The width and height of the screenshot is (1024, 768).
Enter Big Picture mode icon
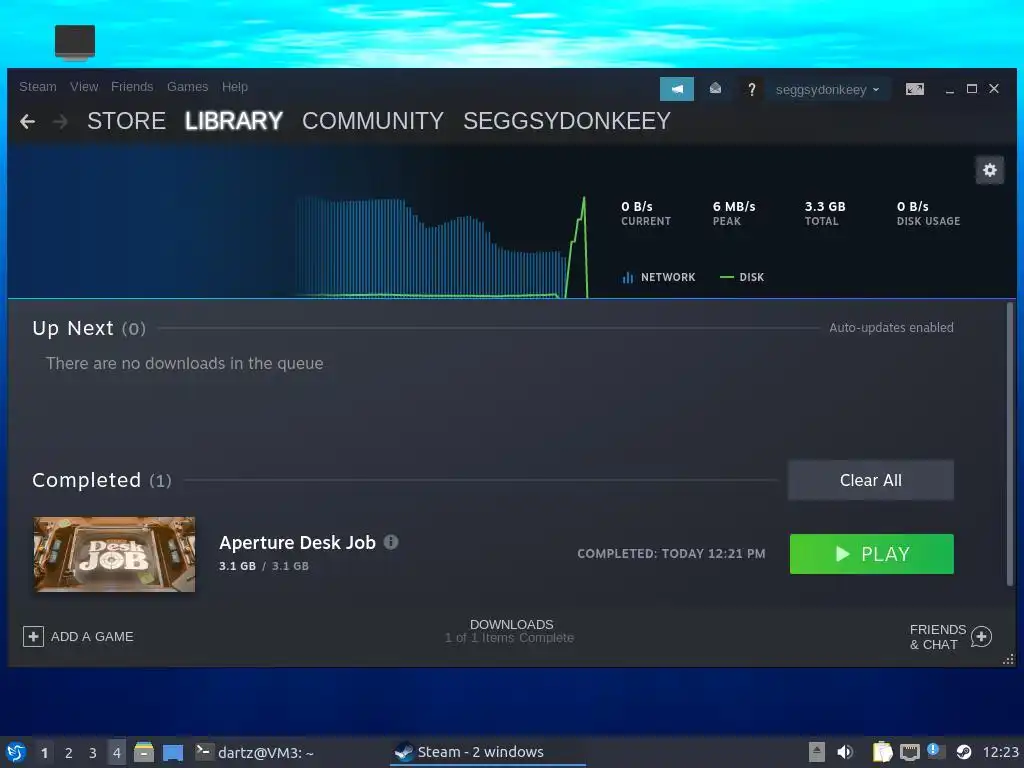pos(914,89)
